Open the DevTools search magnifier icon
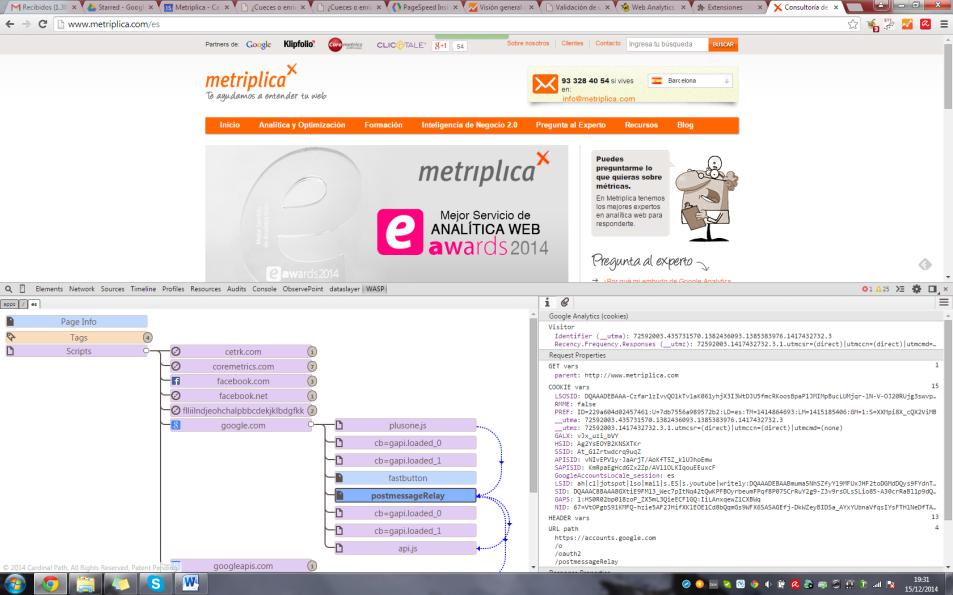Screen dimensions: 953x595 [x=9, y=289]
